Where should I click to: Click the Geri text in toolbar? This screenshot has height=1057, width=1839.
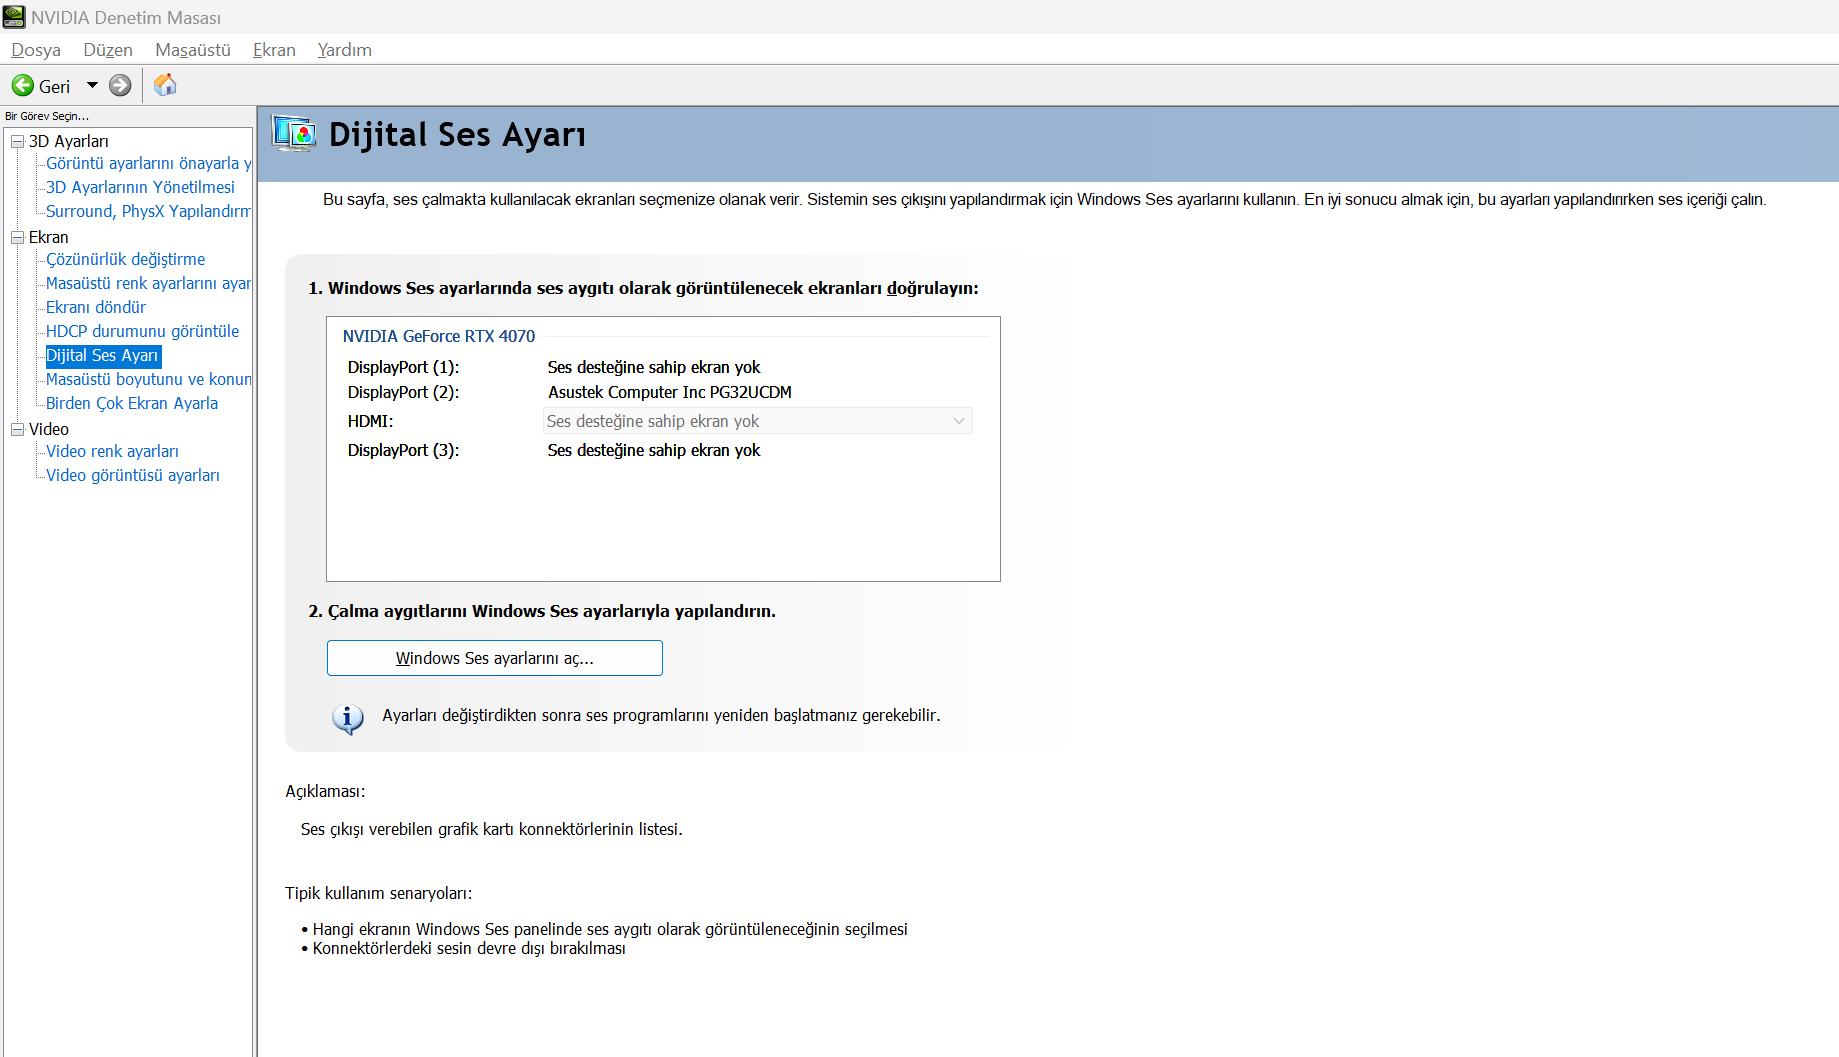click(54, 87)
